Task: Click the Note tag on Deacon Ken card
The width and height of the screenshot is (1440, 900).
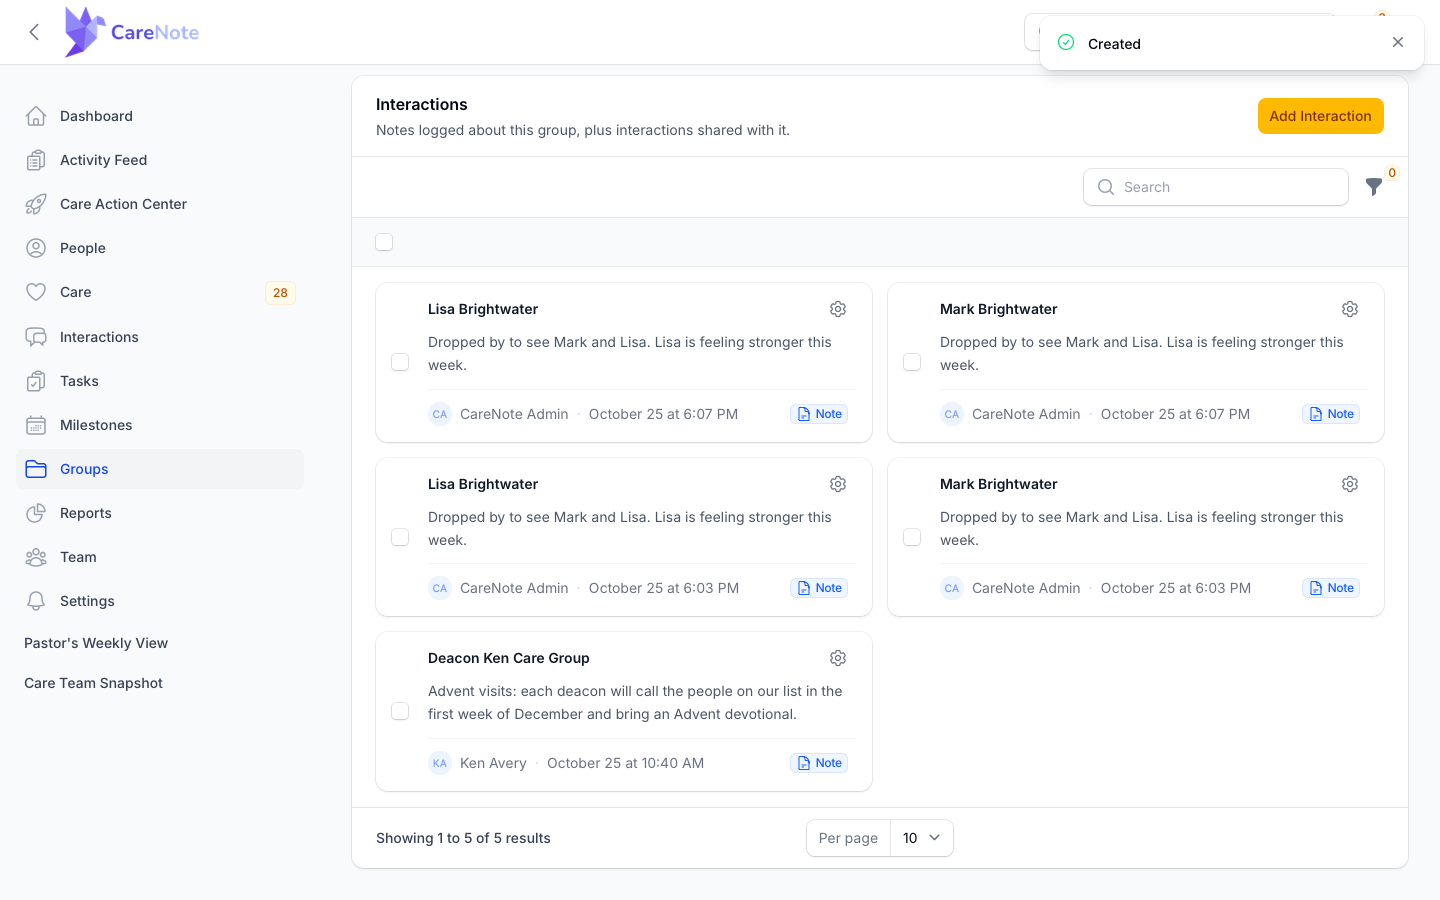Action: (x=819, y=763)
